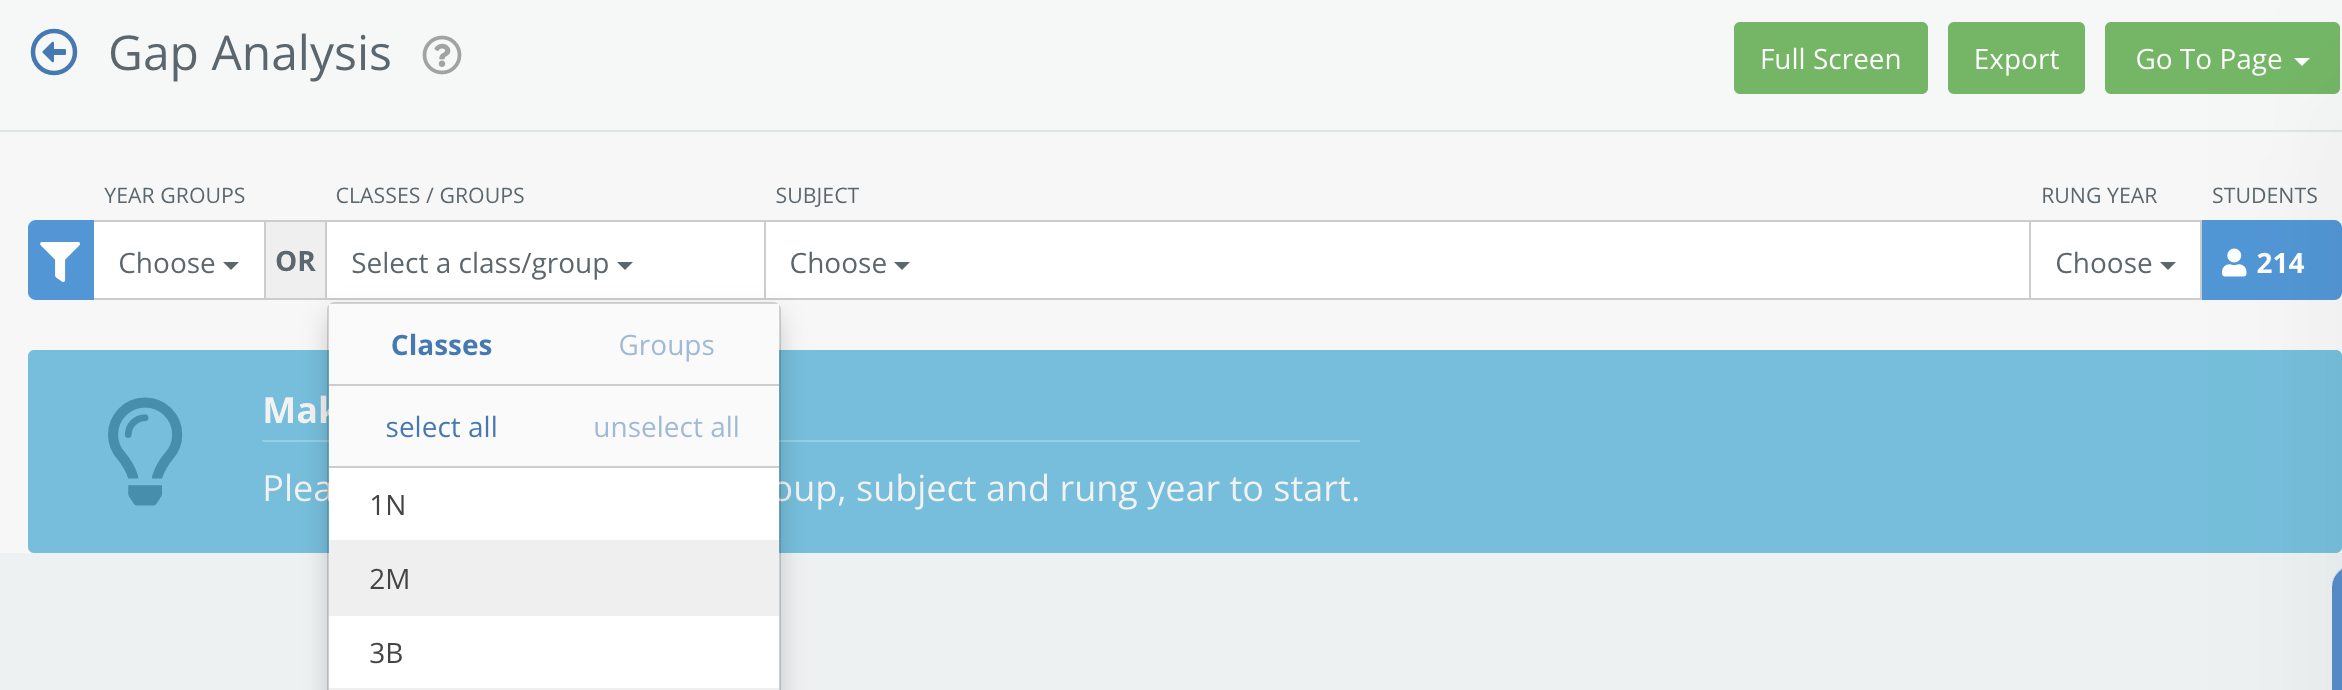Select class 2M from the list
The height and width of the screenshot is (690, 2342).
(390, 579)
